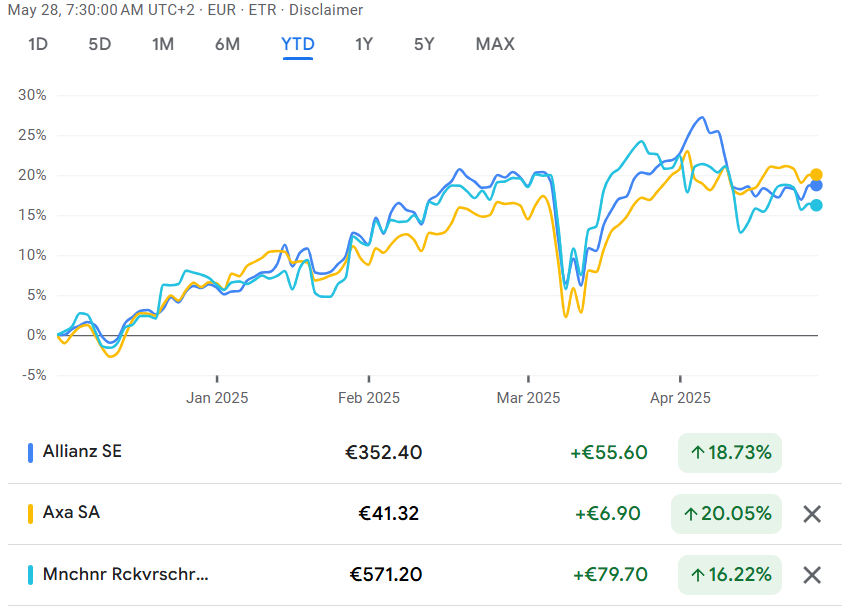Open the Mnchnr Rckvrschr… stock name
The image size is (853, 607).
pos(126,574)
